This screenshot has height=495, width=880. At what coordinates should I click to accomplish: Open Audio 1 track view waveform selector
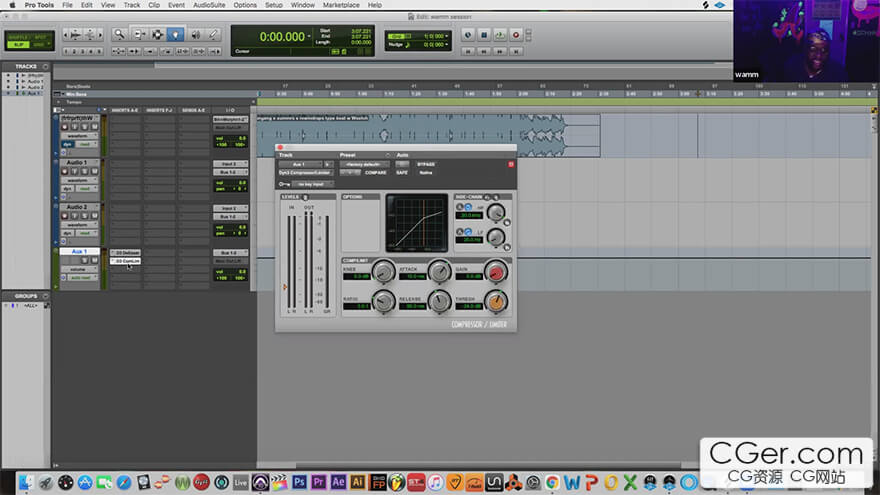80,180
